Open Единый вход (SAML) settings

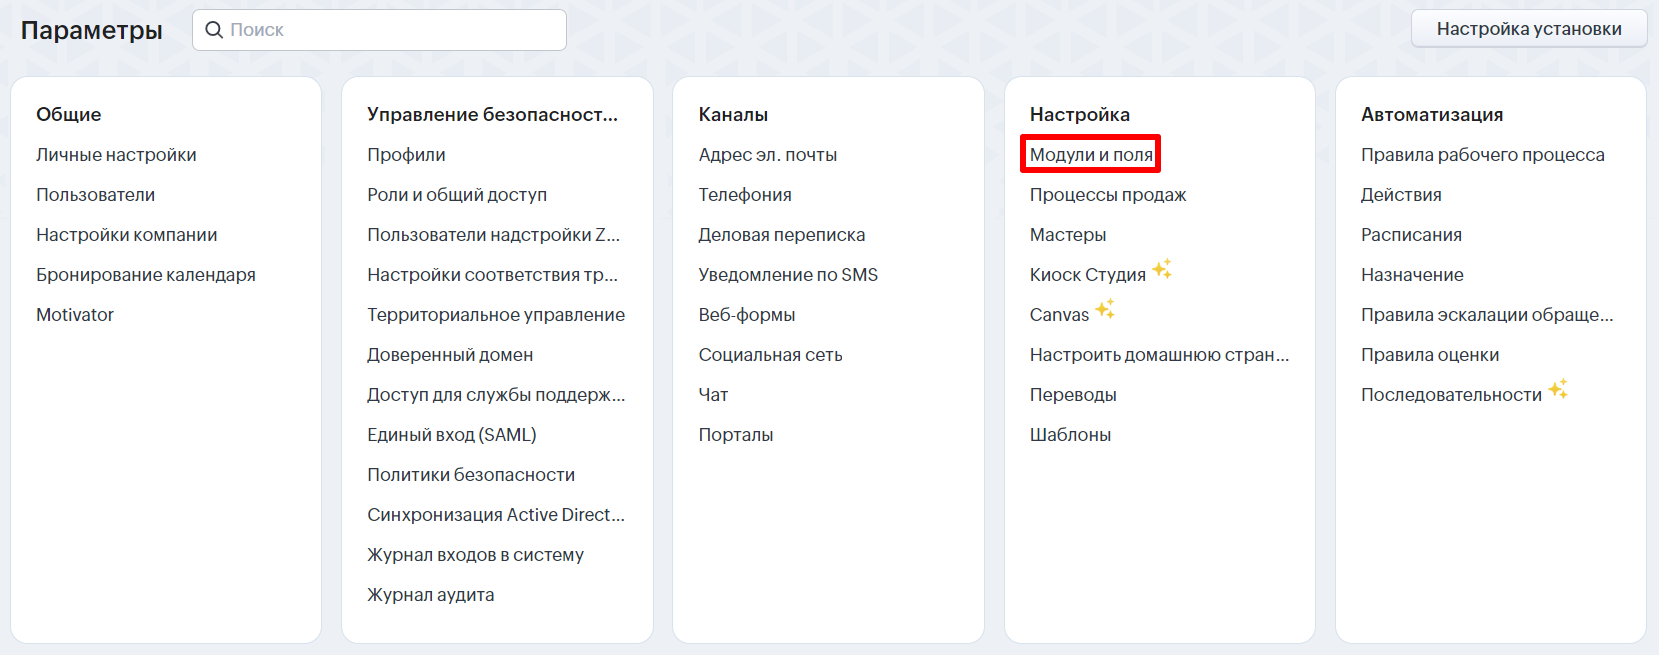452,435
